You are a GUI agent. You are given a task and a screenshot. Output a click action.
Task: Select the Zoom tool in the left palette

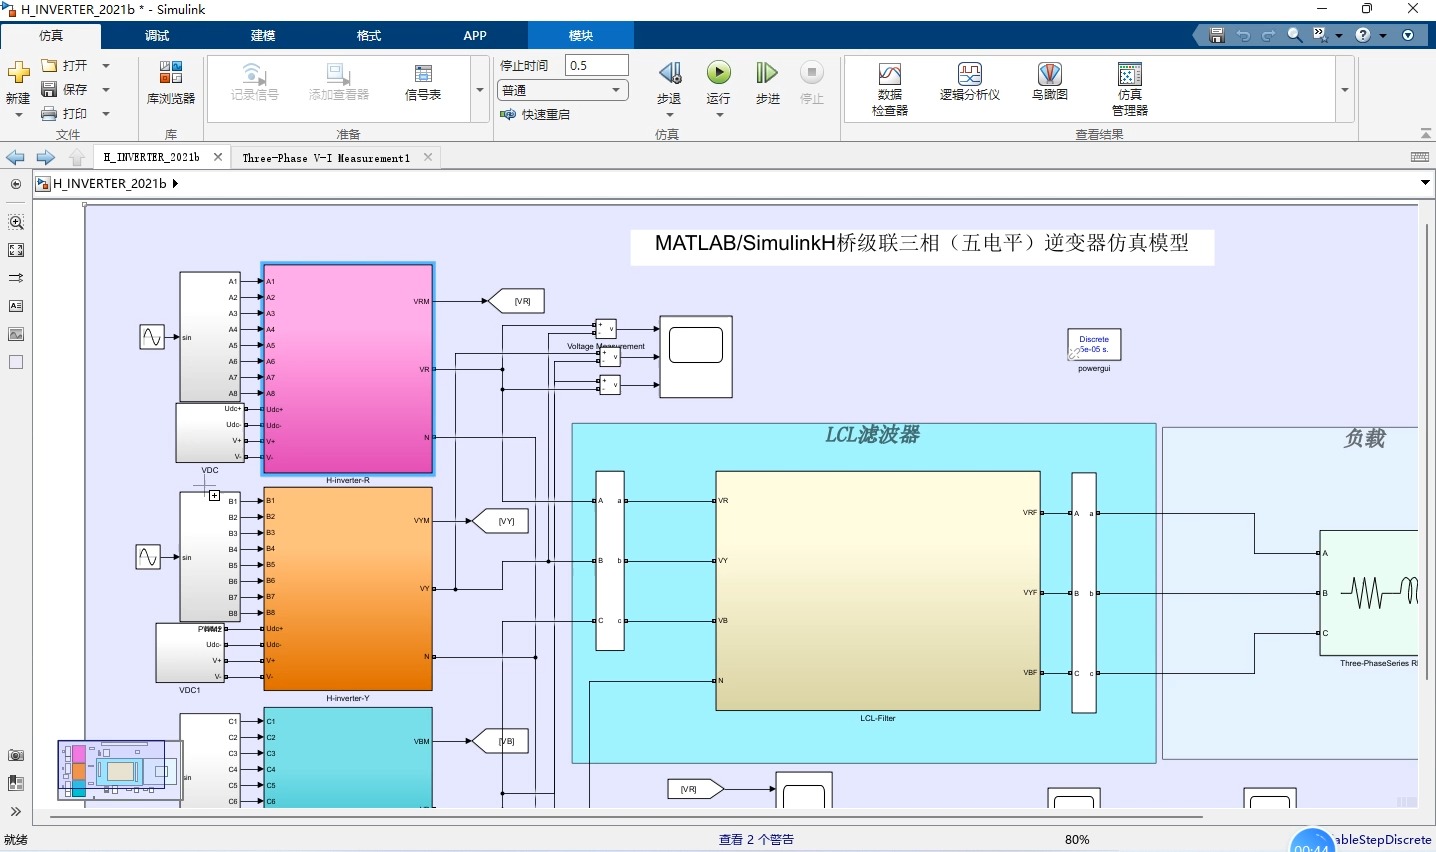(x=16, y=222)
